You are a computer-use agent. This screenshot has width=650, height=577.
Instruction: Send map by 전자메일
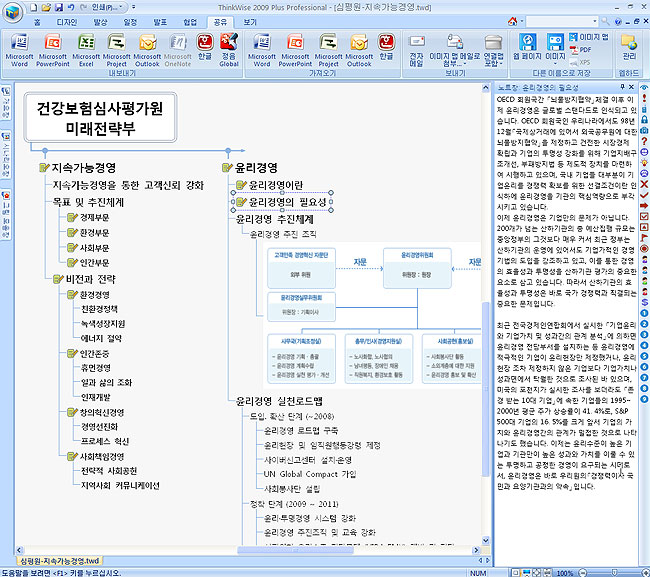pyautogui.click(x=416, y=50)
